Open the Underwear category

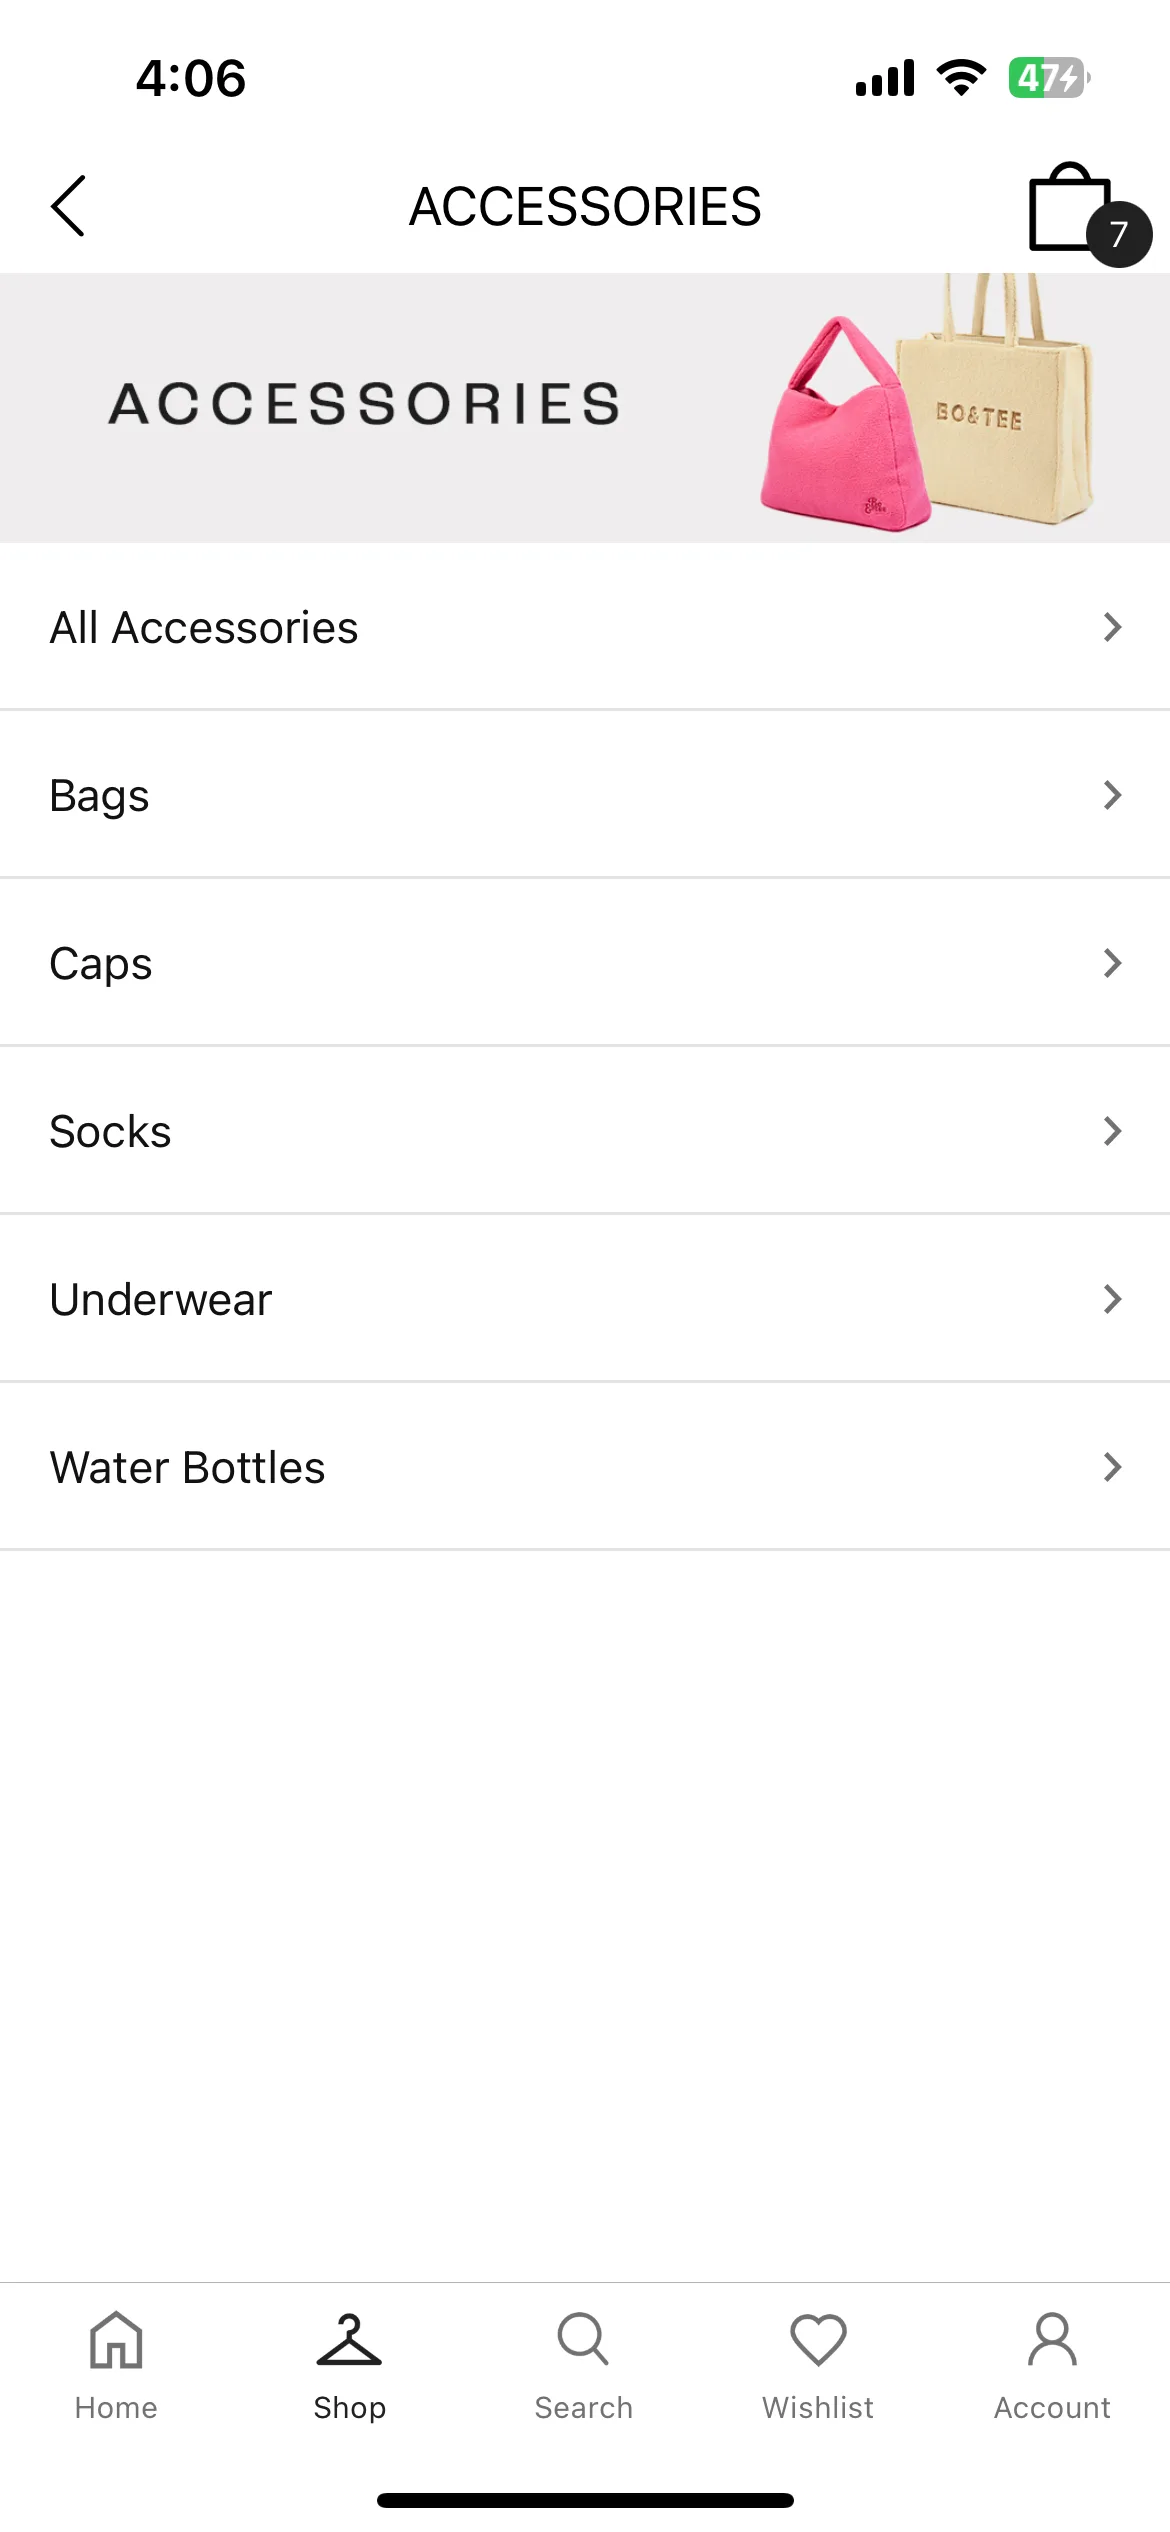585,1299
